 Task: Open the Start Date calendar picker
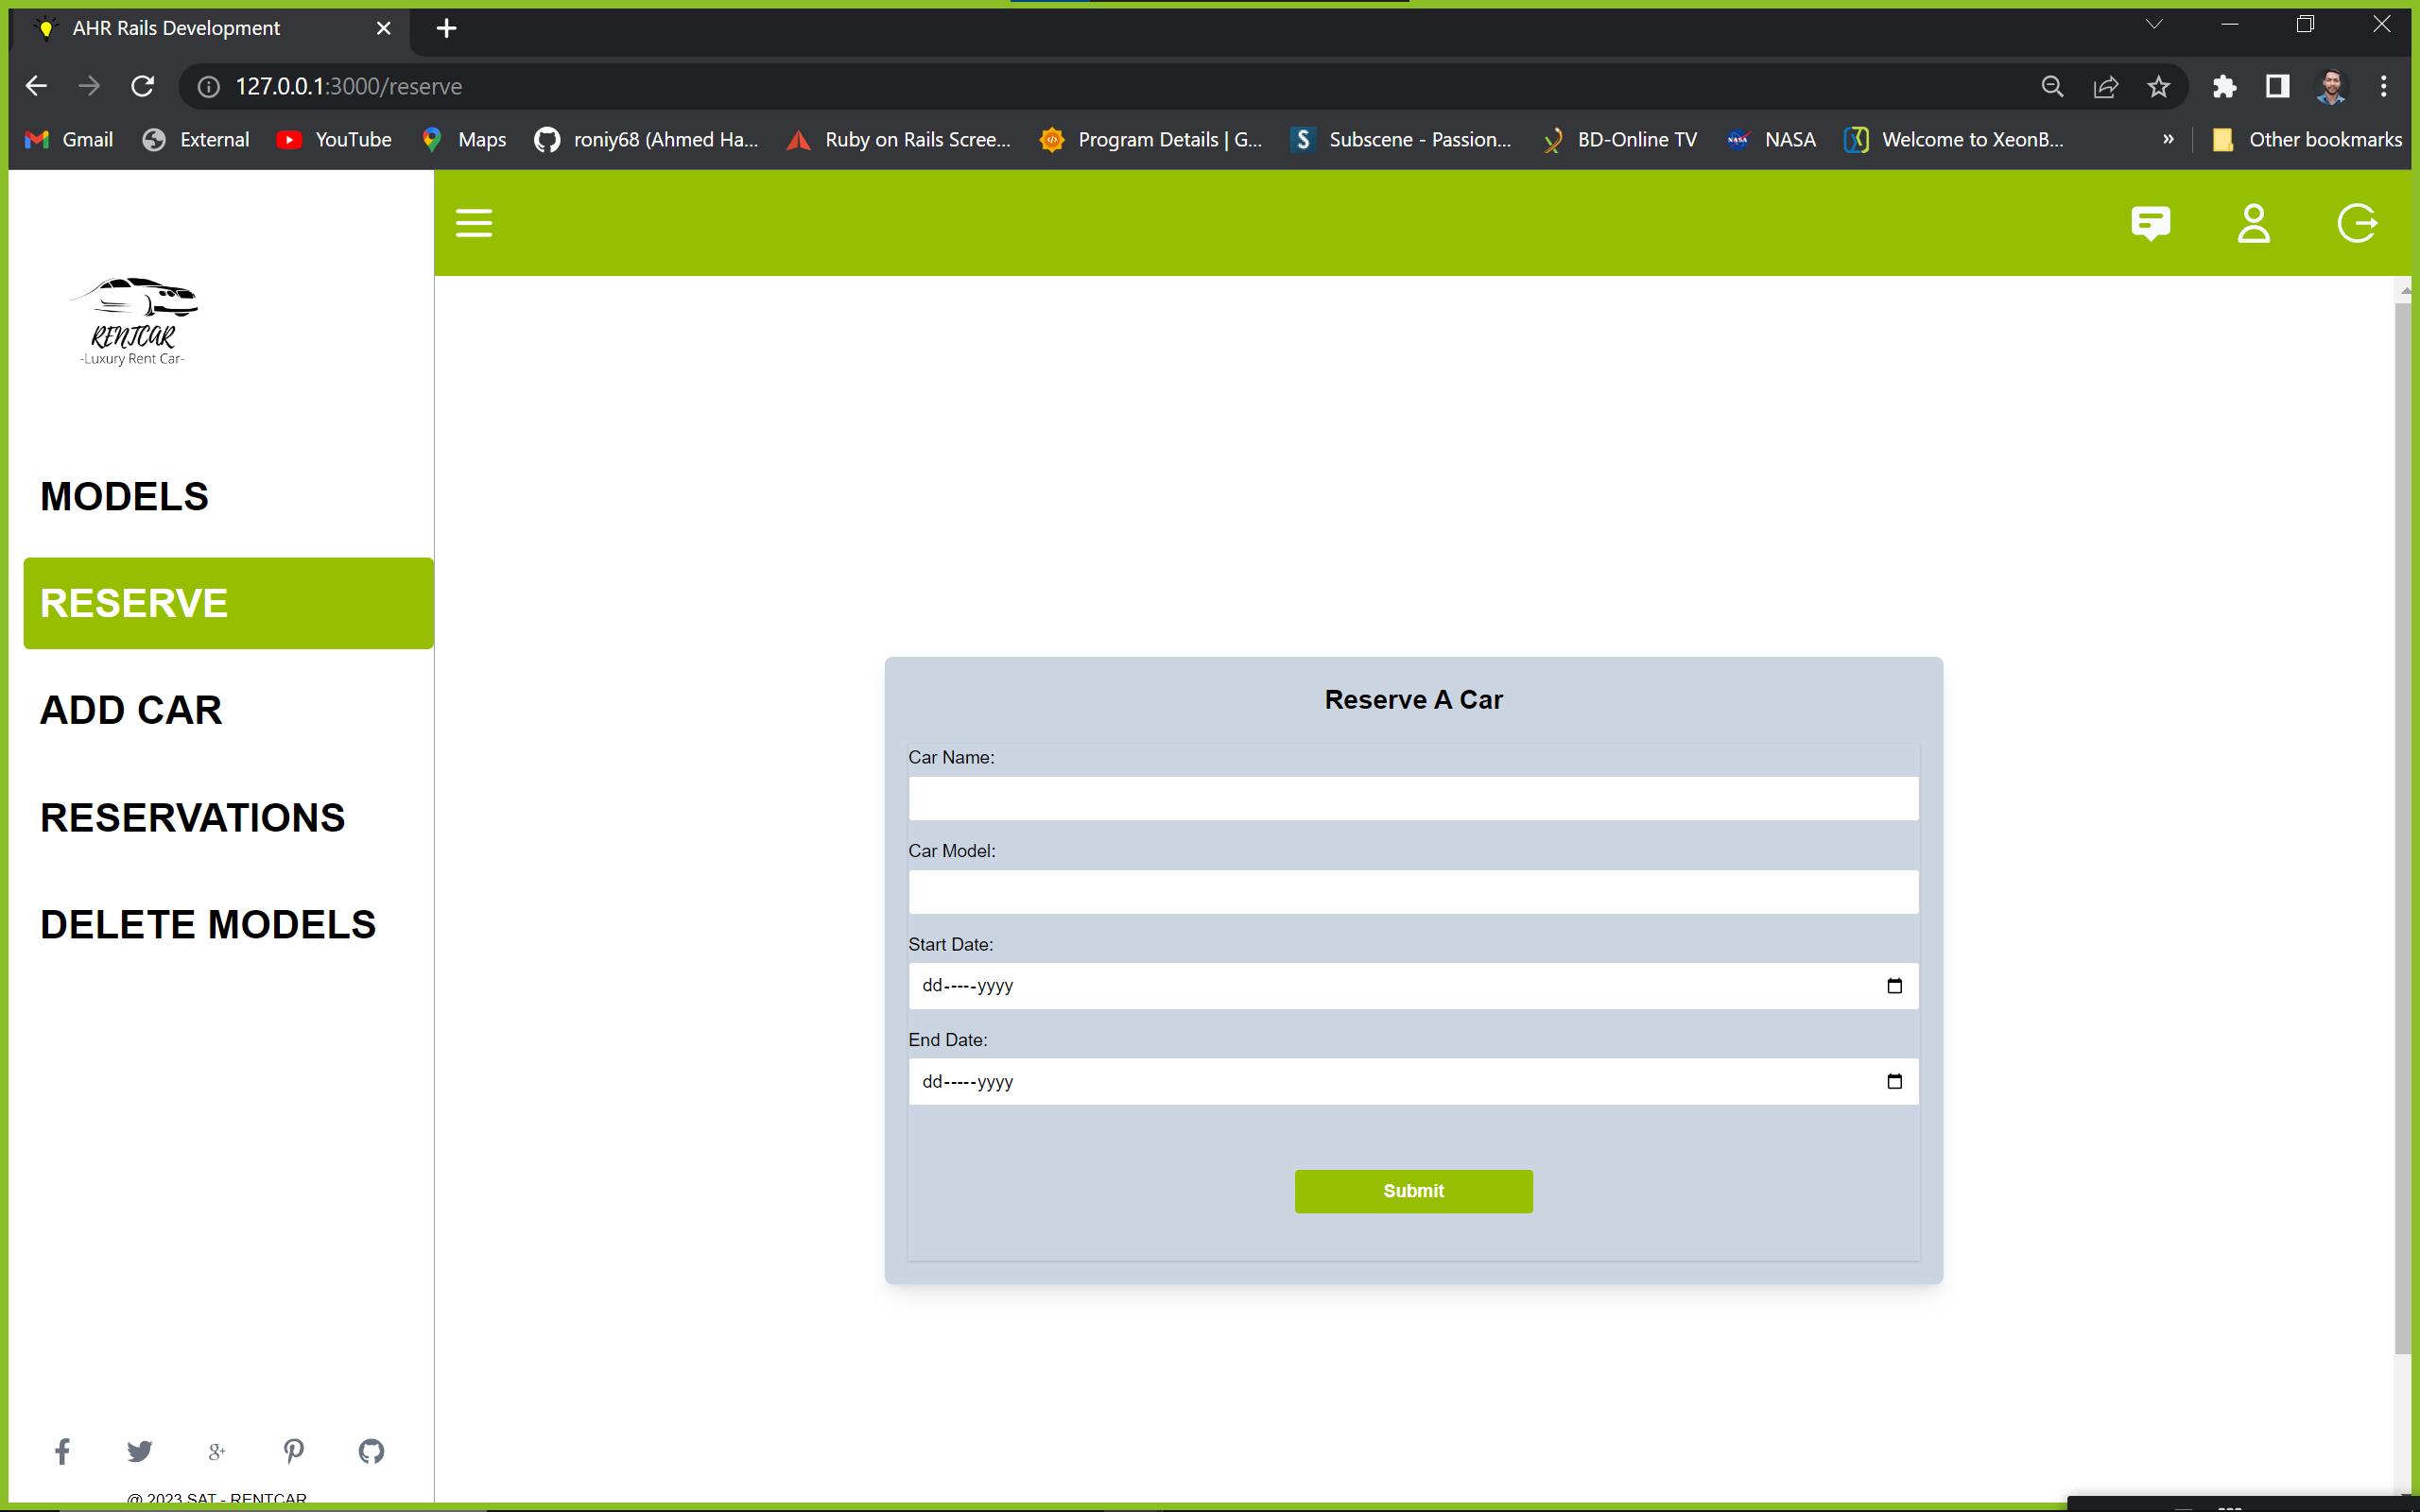[1895, 985]
